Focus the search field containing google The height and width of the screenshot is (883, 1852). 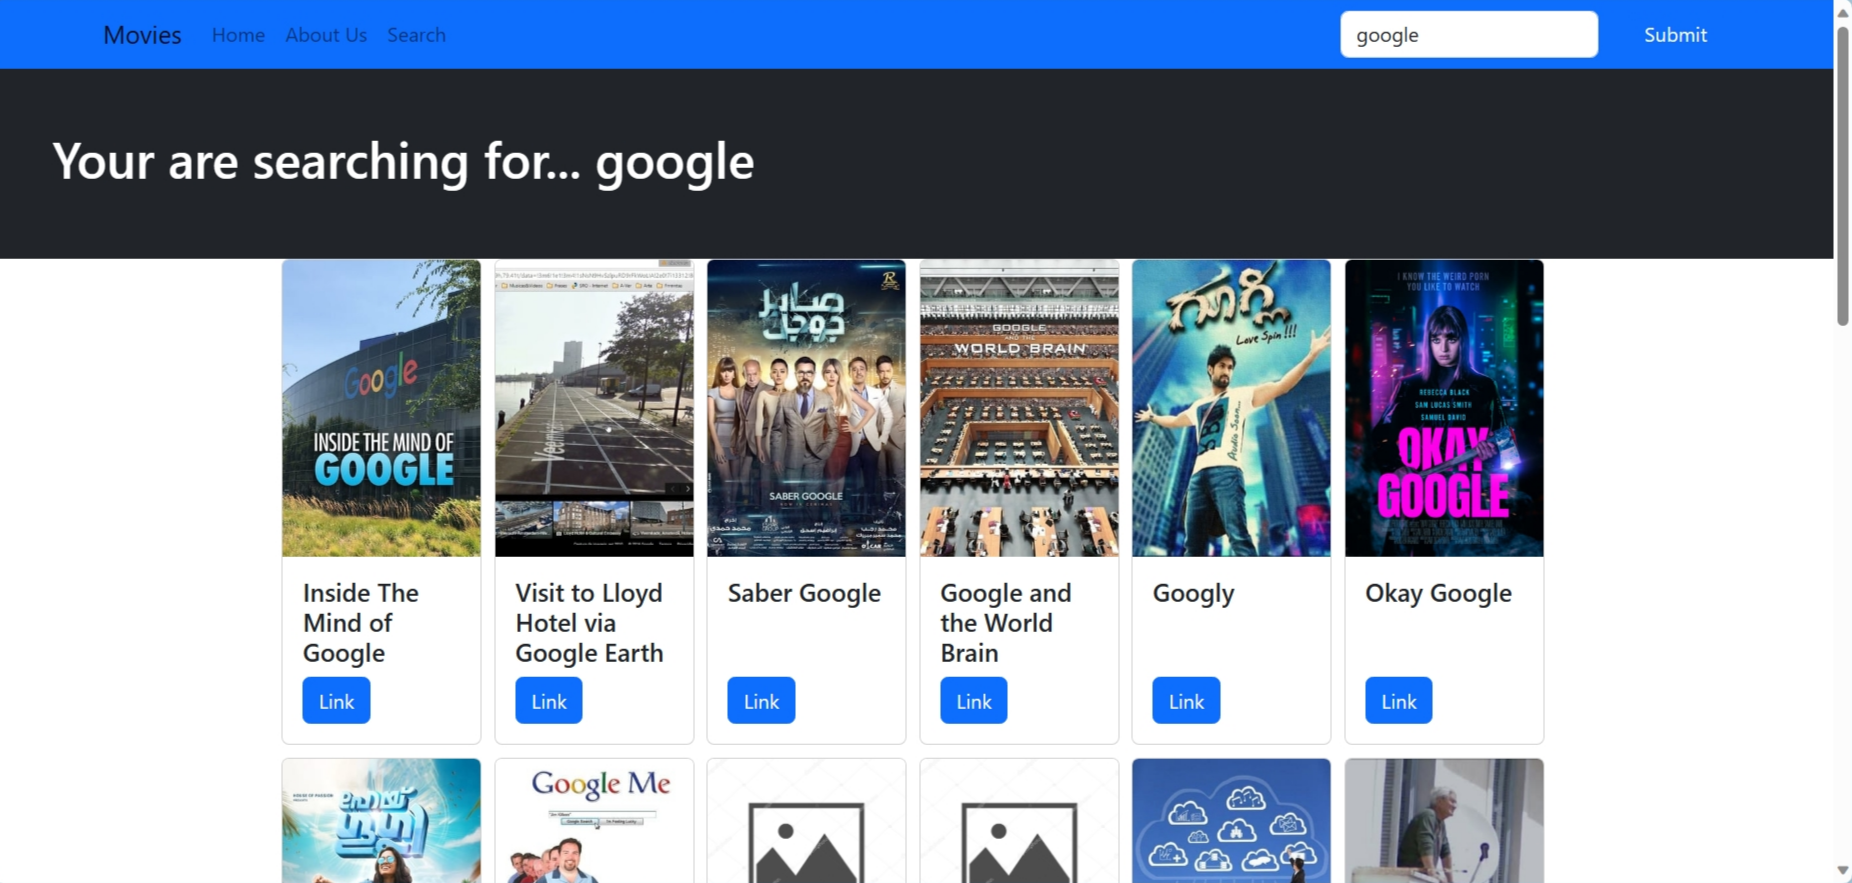1469,35
